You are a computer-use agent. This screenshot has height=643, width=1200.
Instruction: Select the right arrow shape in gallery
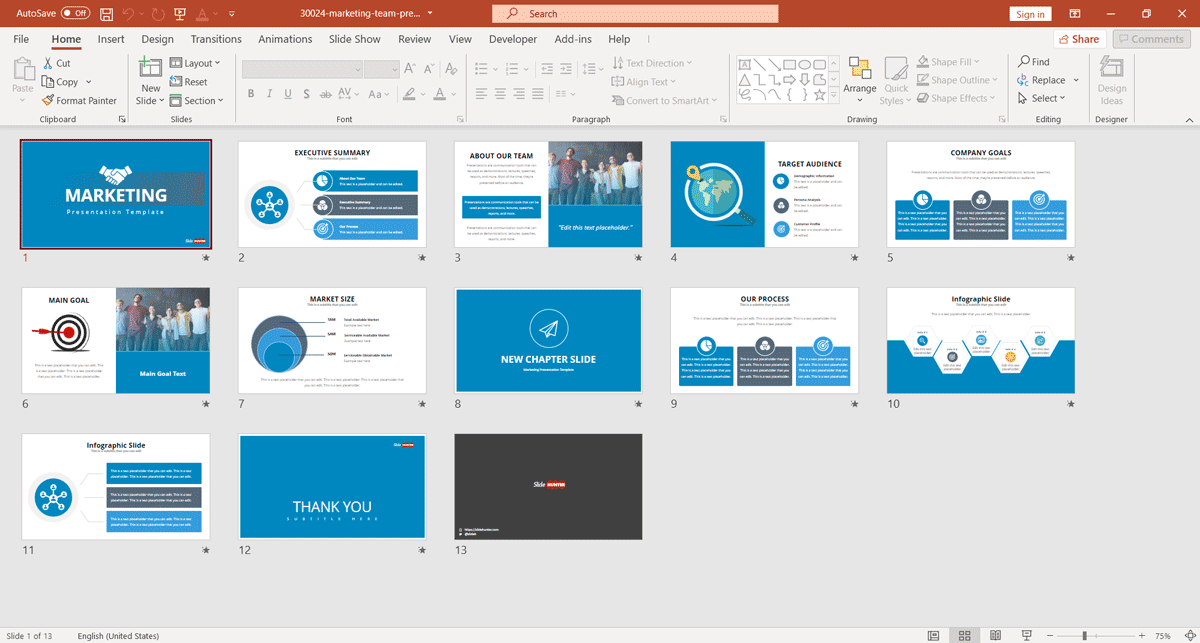(790, 79)
